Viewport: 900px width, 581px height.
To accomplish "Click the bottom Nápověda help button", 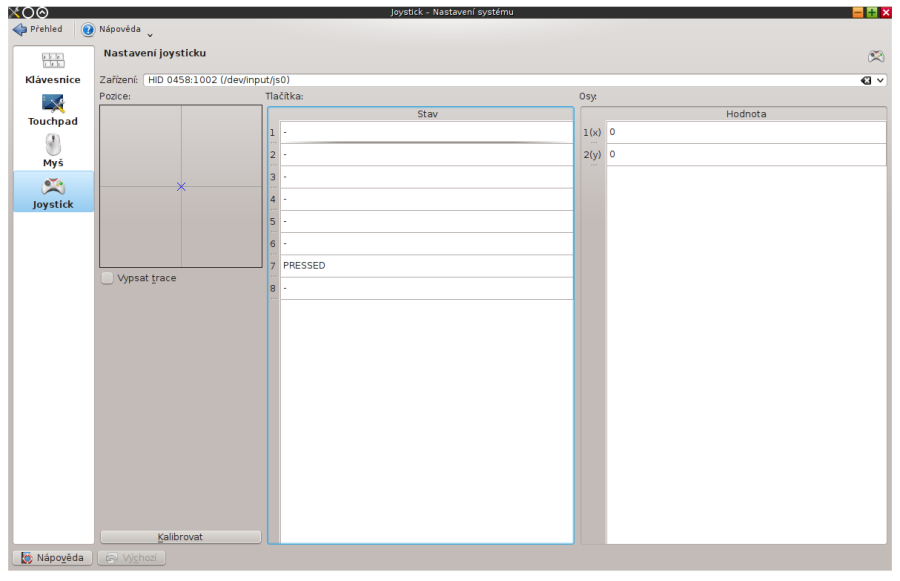I will click(x=53, y=557).
